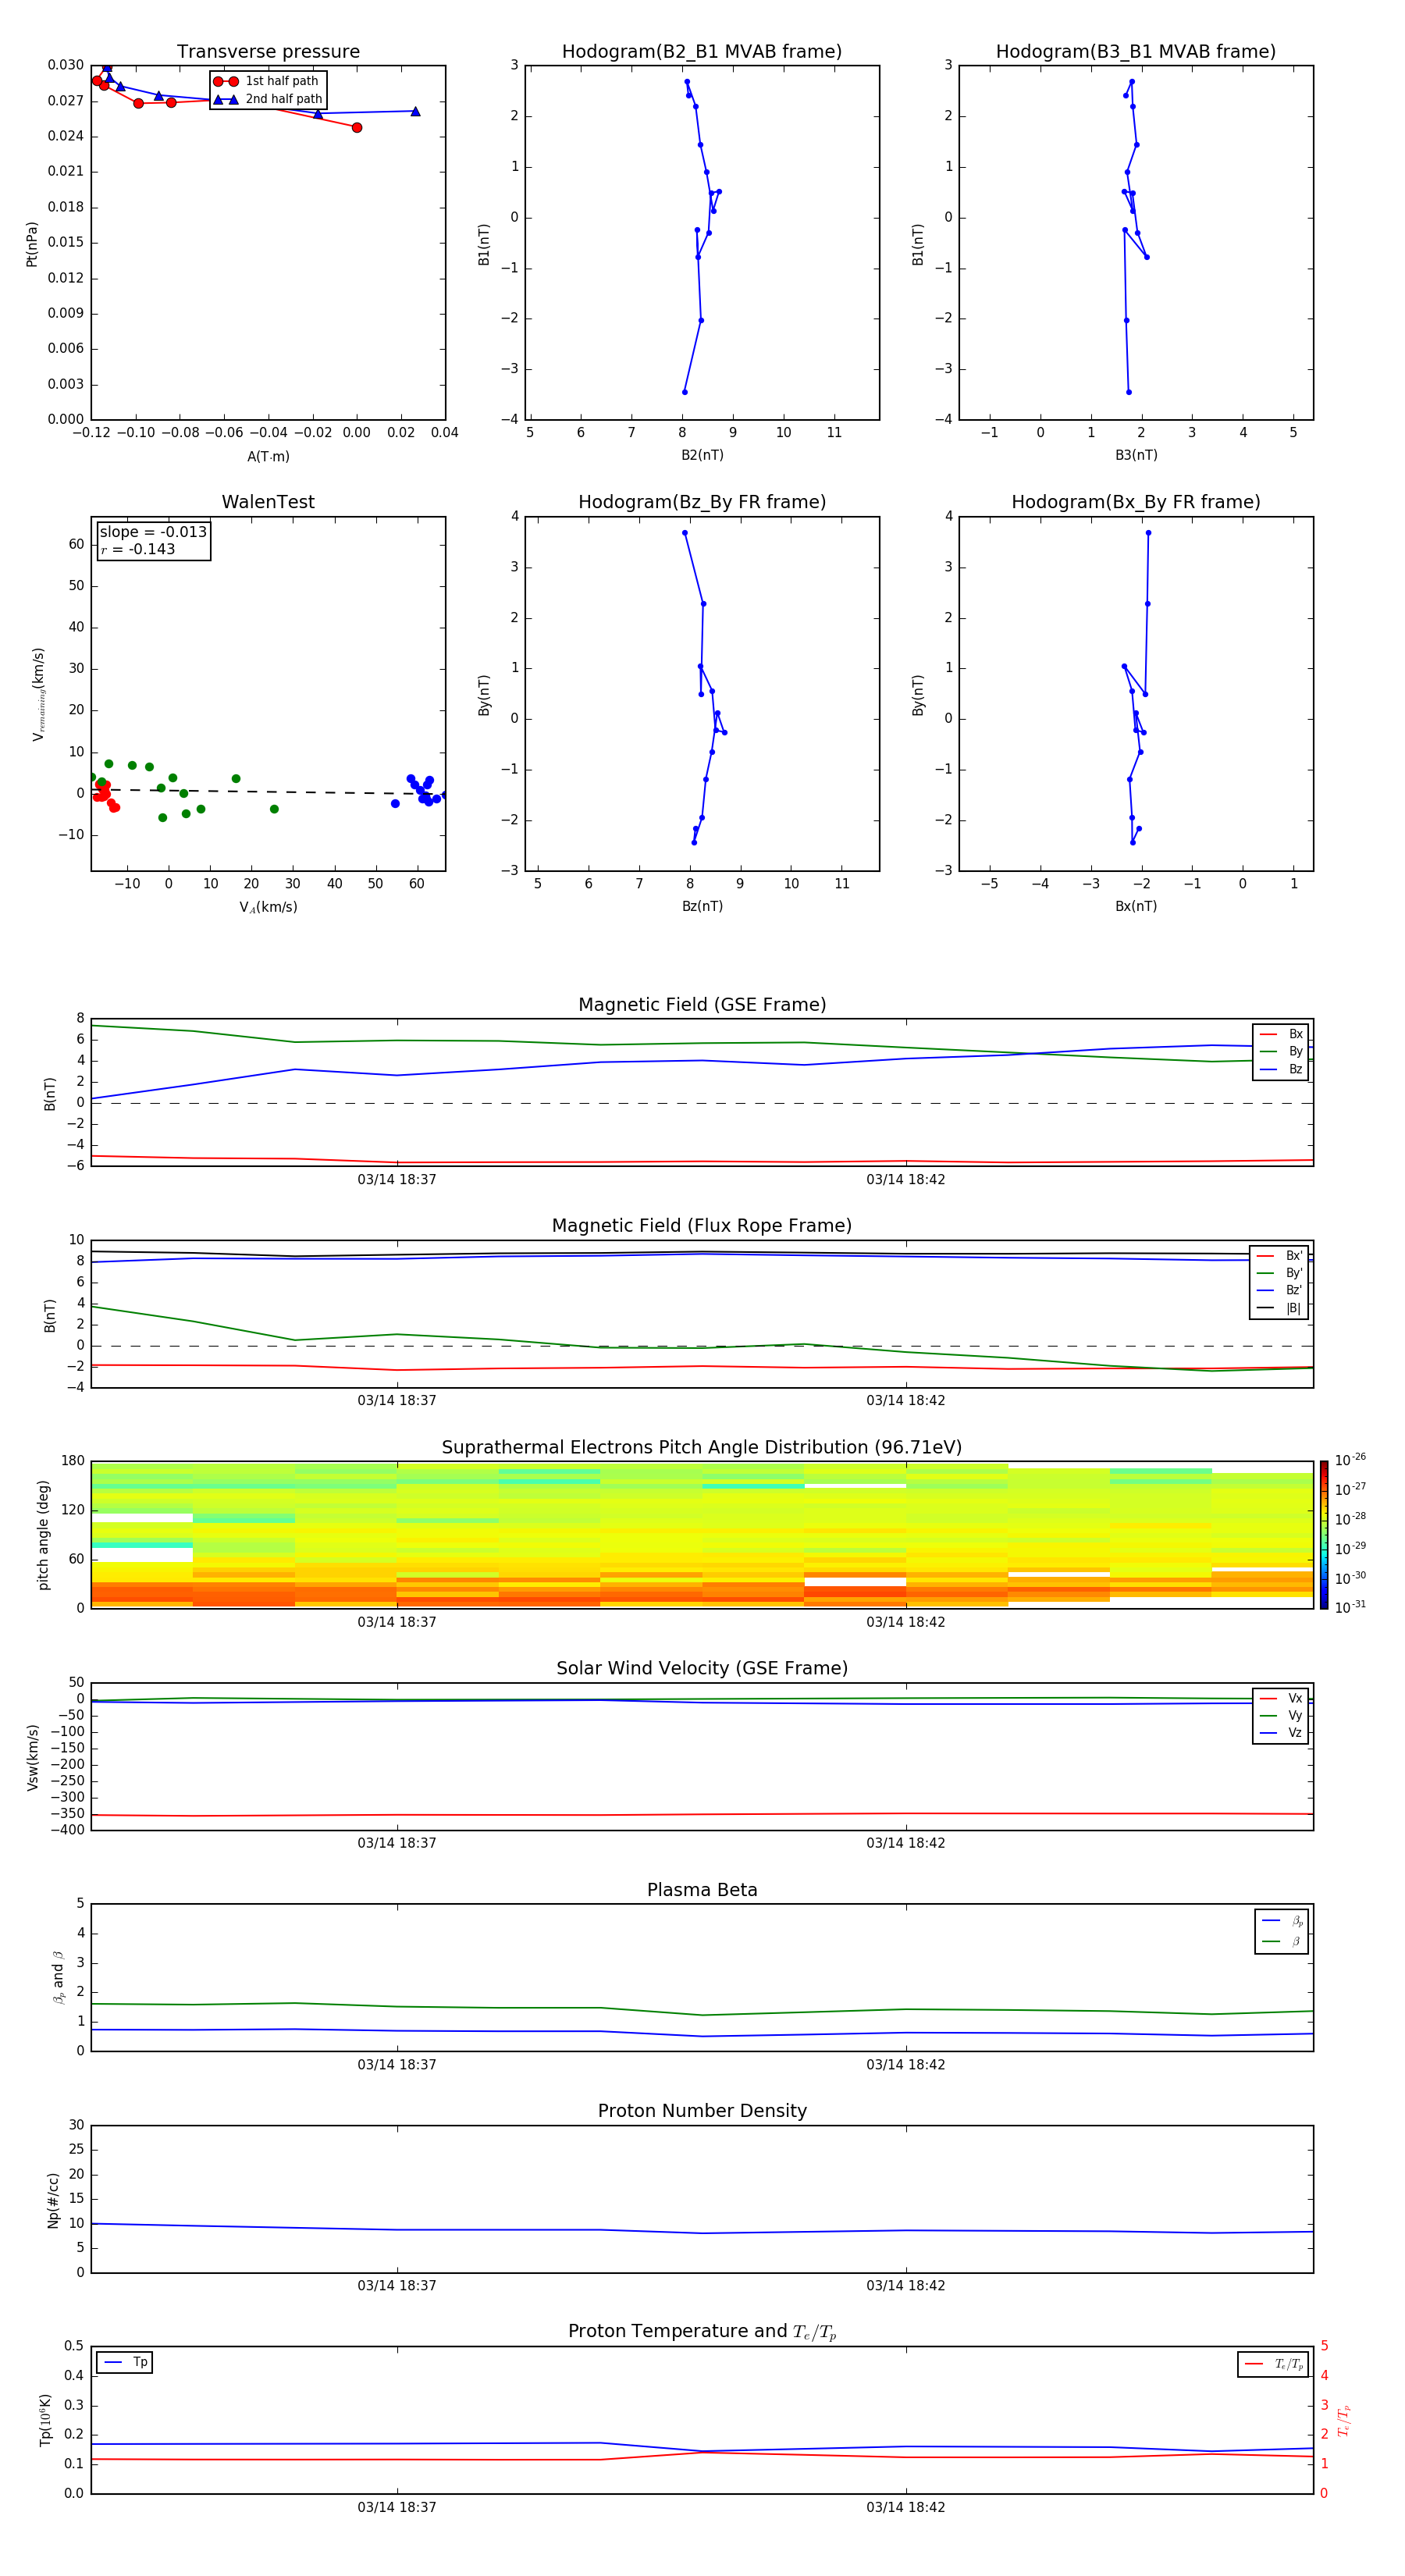Click the "Proton Number Density" plot title
This screenshot has width=1405, height=2576.
[701, 2111]
